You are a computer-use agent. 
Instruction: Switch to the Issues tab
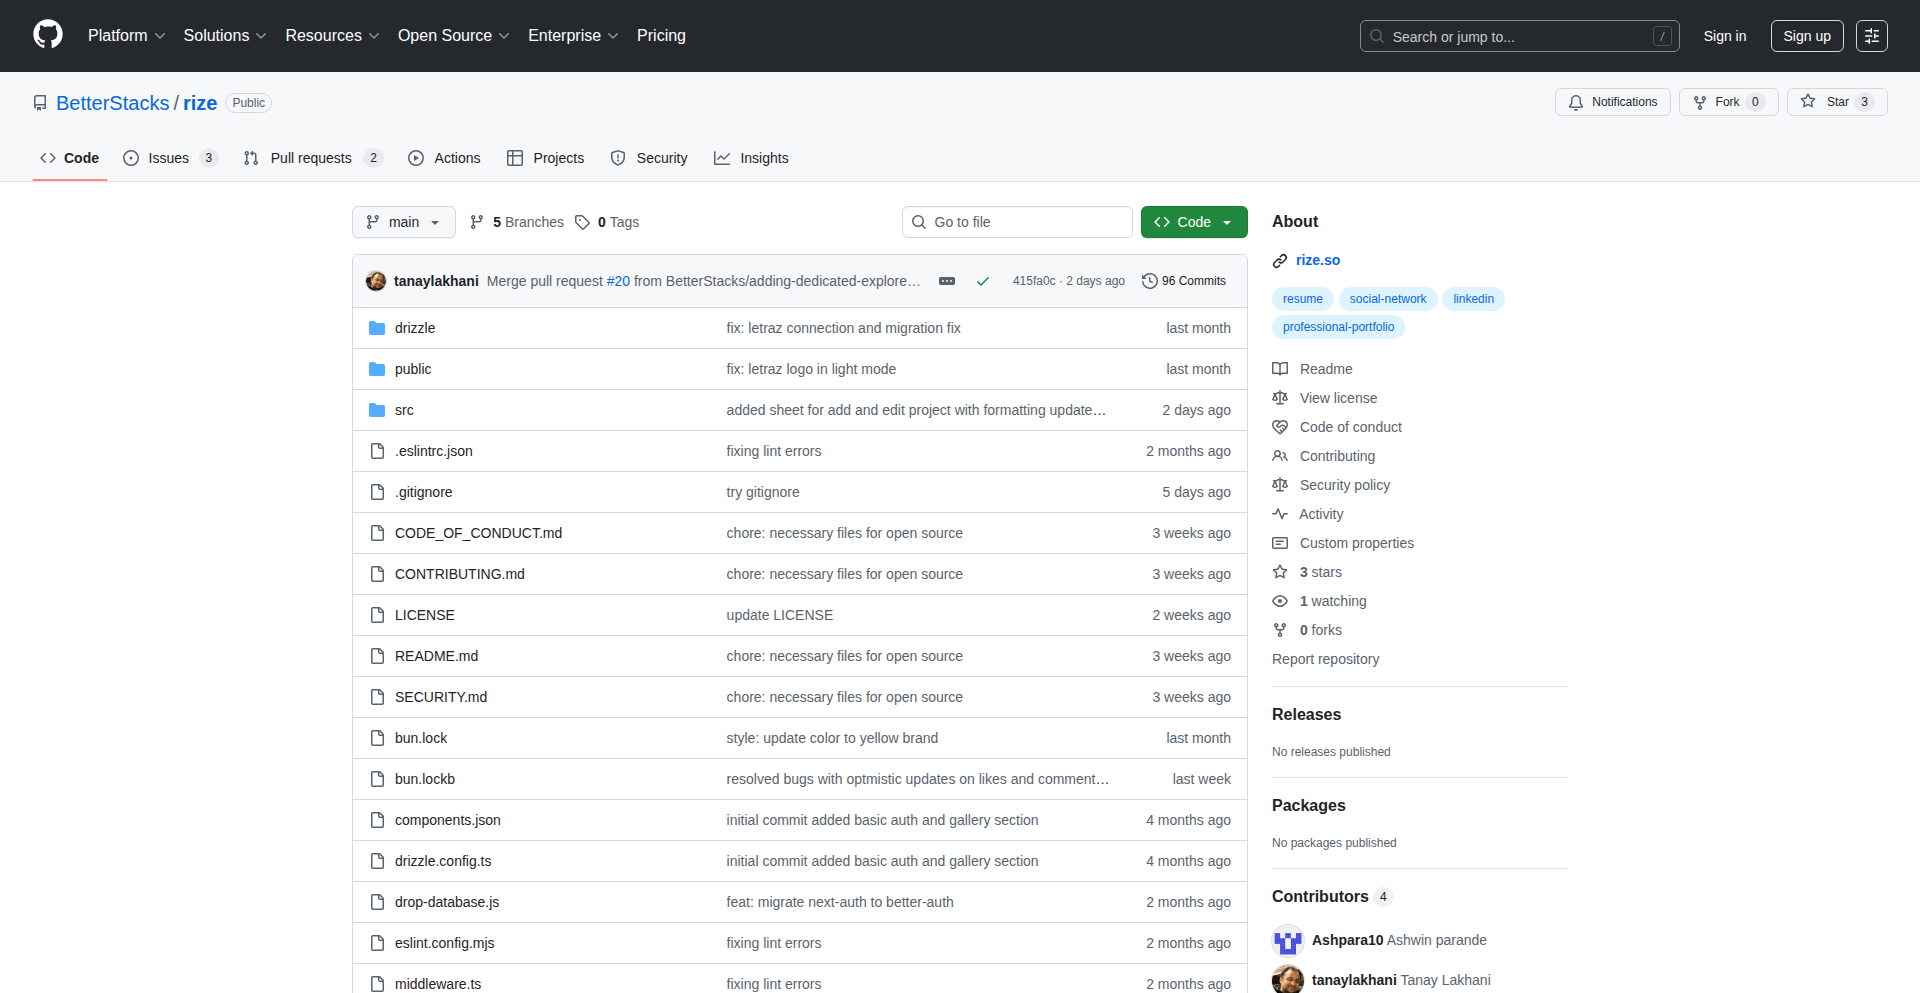pyautogui.click(x=169, y=158)
